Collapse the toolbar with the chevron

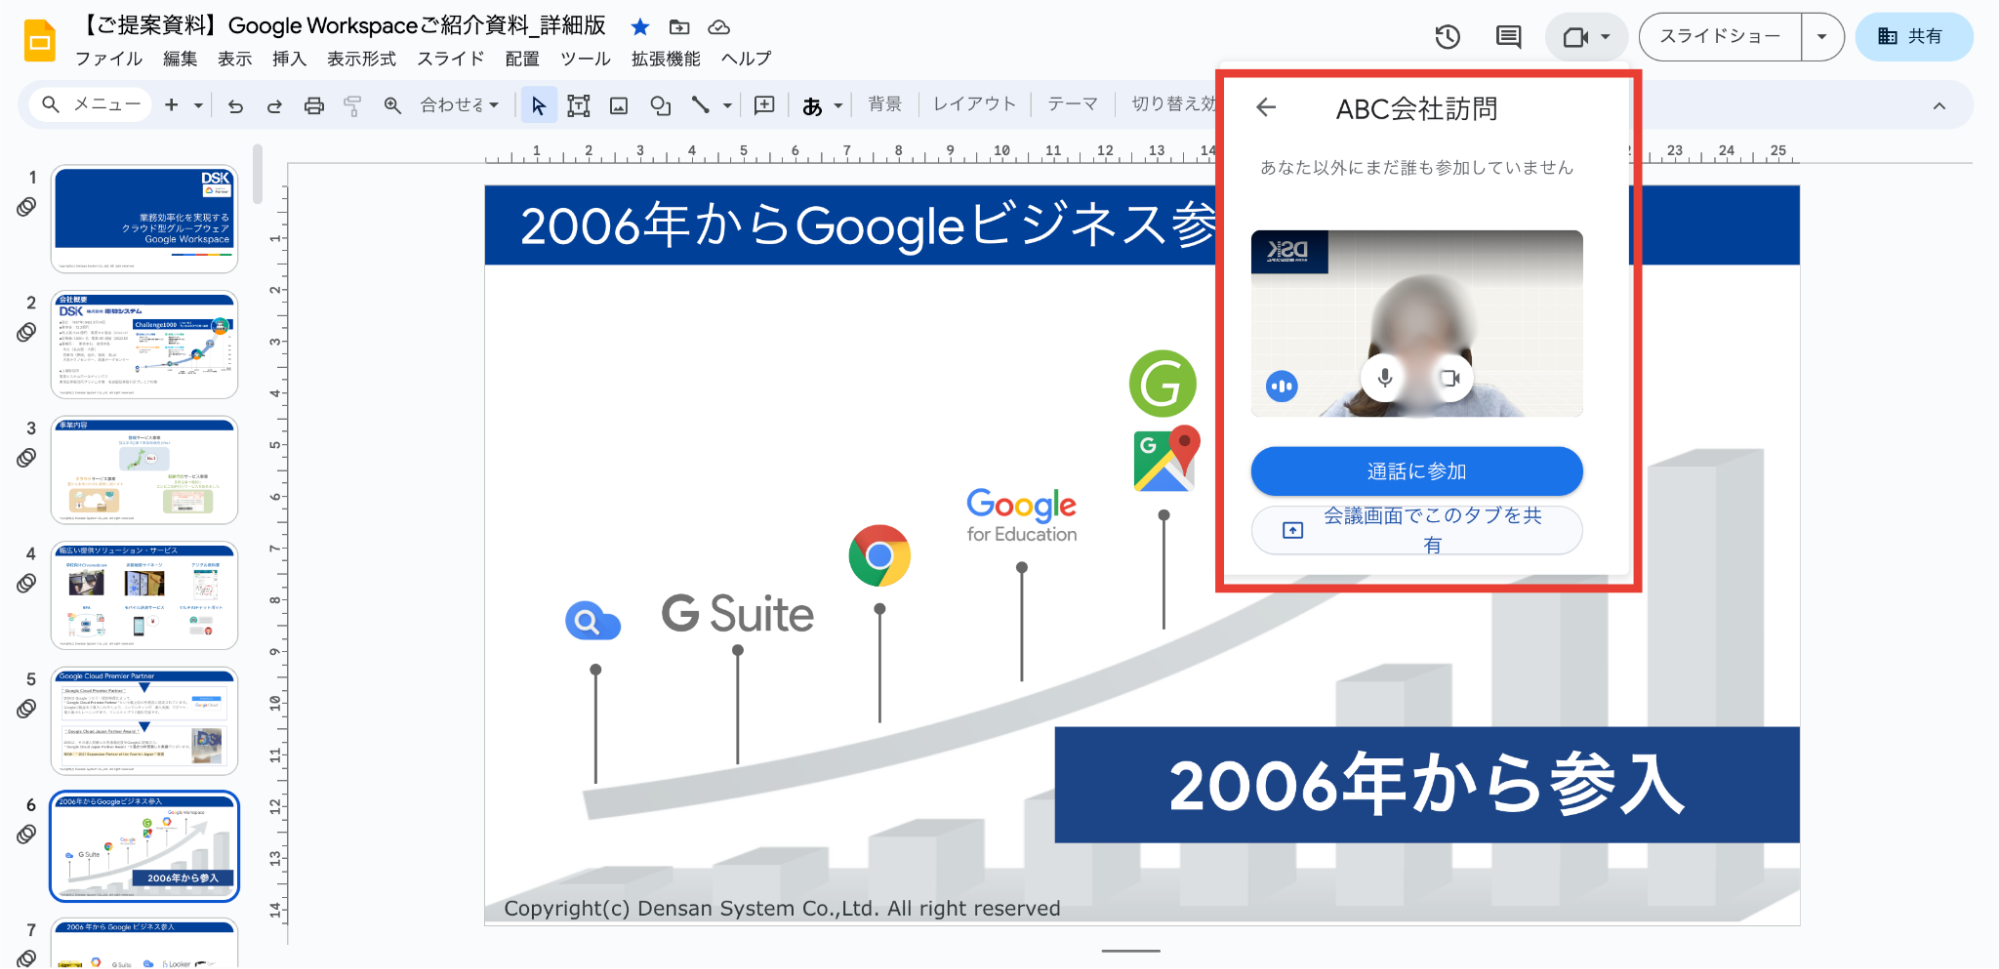coord(1939,106)
